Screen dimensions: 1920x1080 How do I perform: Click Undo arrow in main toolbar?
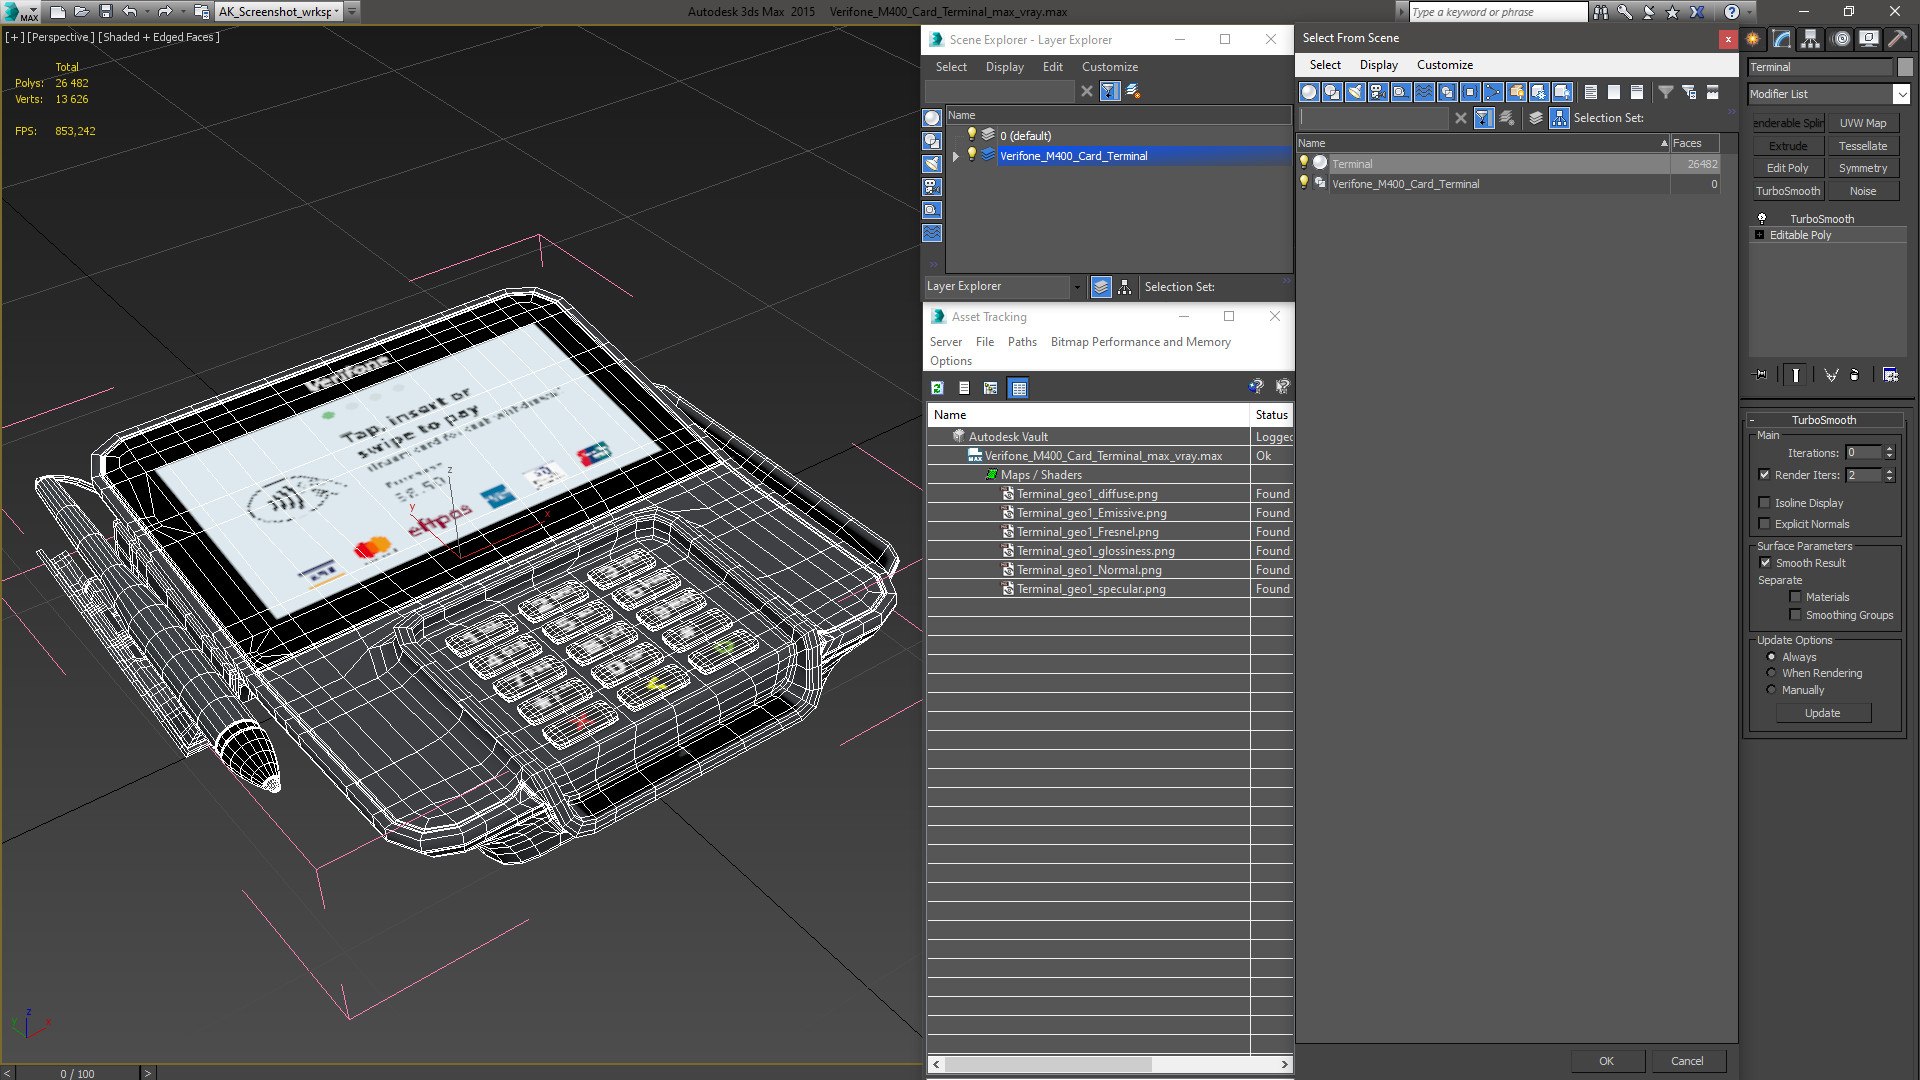[x=130, y=12]
